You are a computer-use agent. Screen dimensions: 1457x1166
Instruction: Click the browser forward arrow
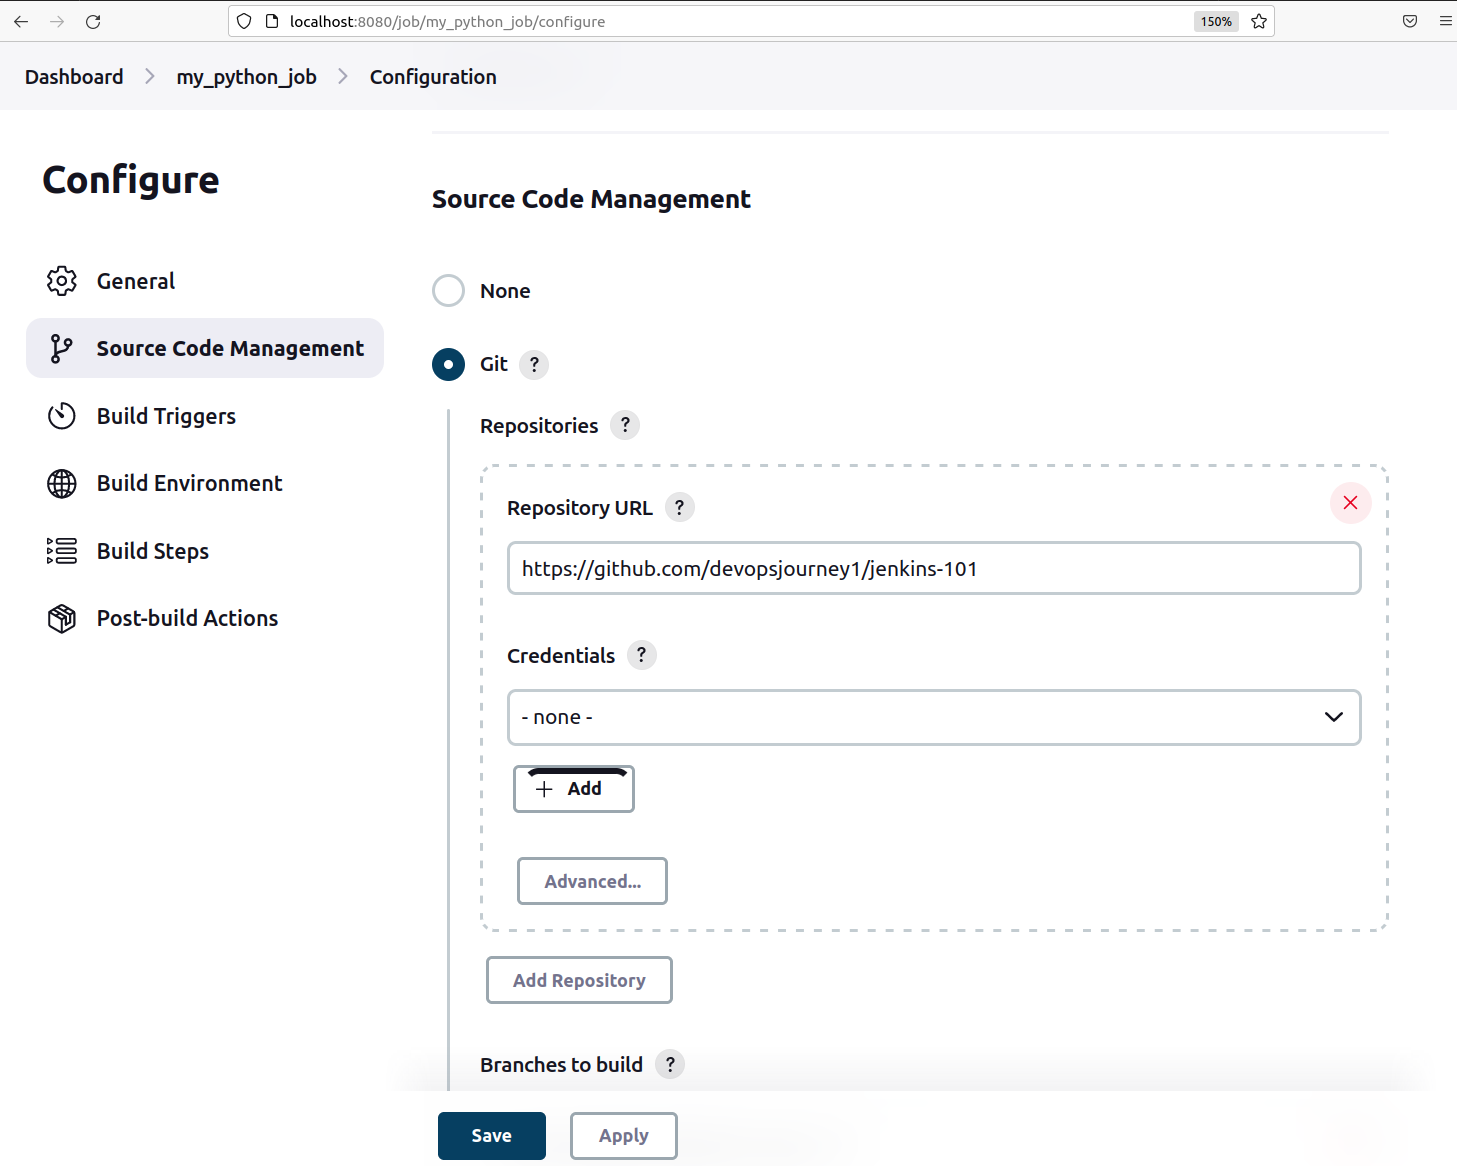tap(57, 21)
